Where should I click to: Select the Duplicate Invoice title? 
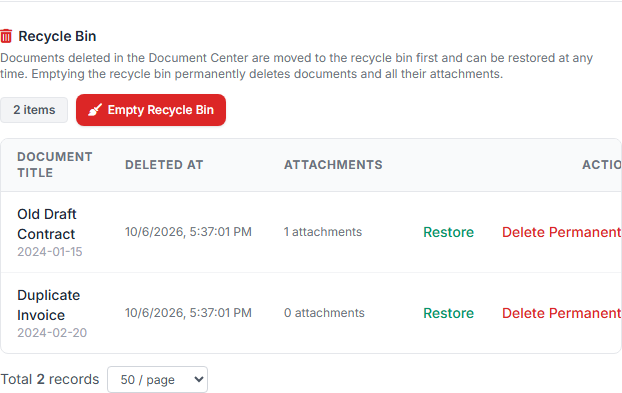[48, 305]
